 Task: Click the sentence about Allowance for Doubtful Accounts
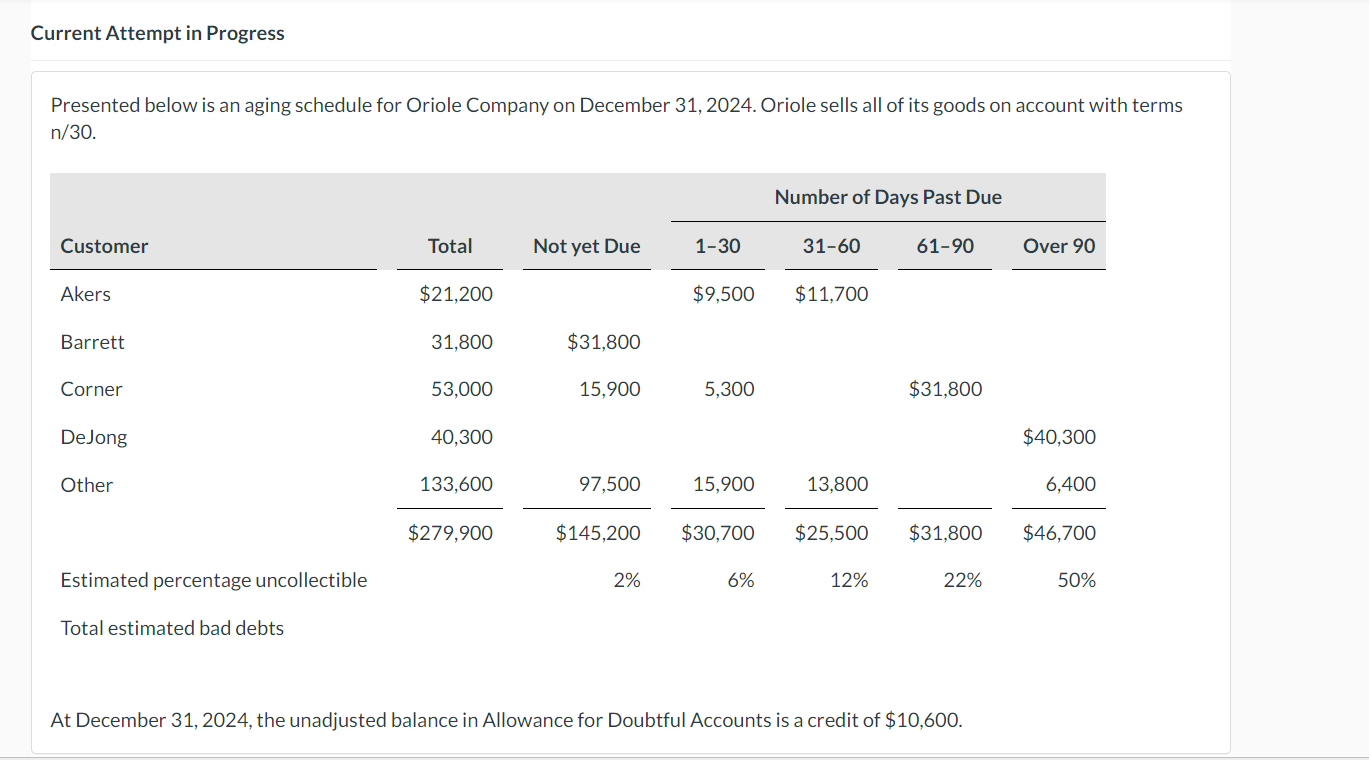tap(507, 720)
